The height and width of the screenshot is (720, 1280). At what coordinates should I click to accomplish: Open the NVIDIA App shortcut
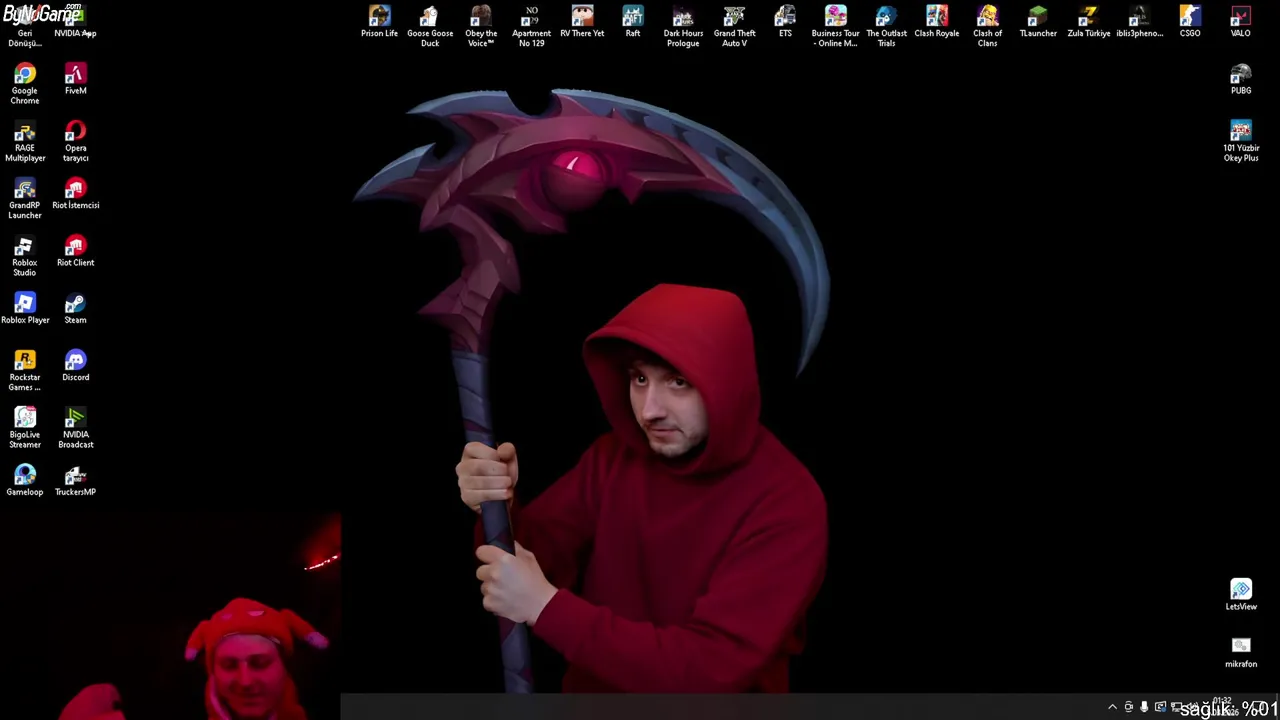(x=75, y=22)
